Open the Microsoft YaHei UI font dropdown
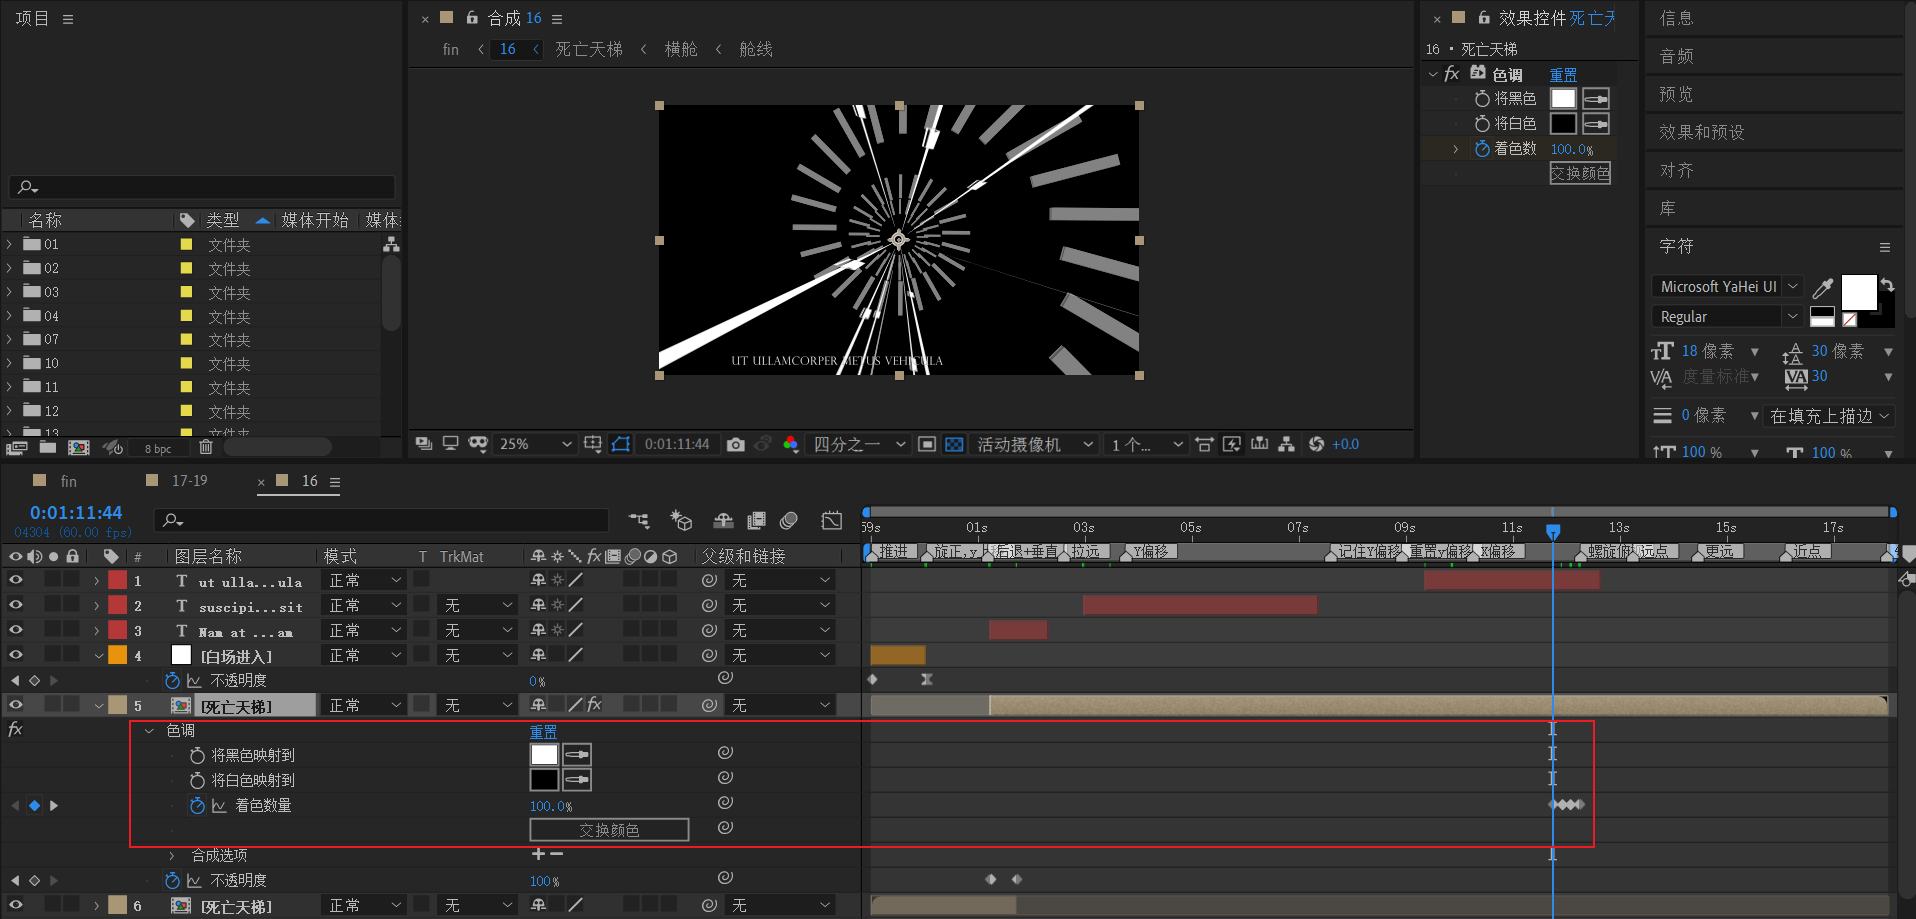1916x919 pixels. coord(1727,287)
